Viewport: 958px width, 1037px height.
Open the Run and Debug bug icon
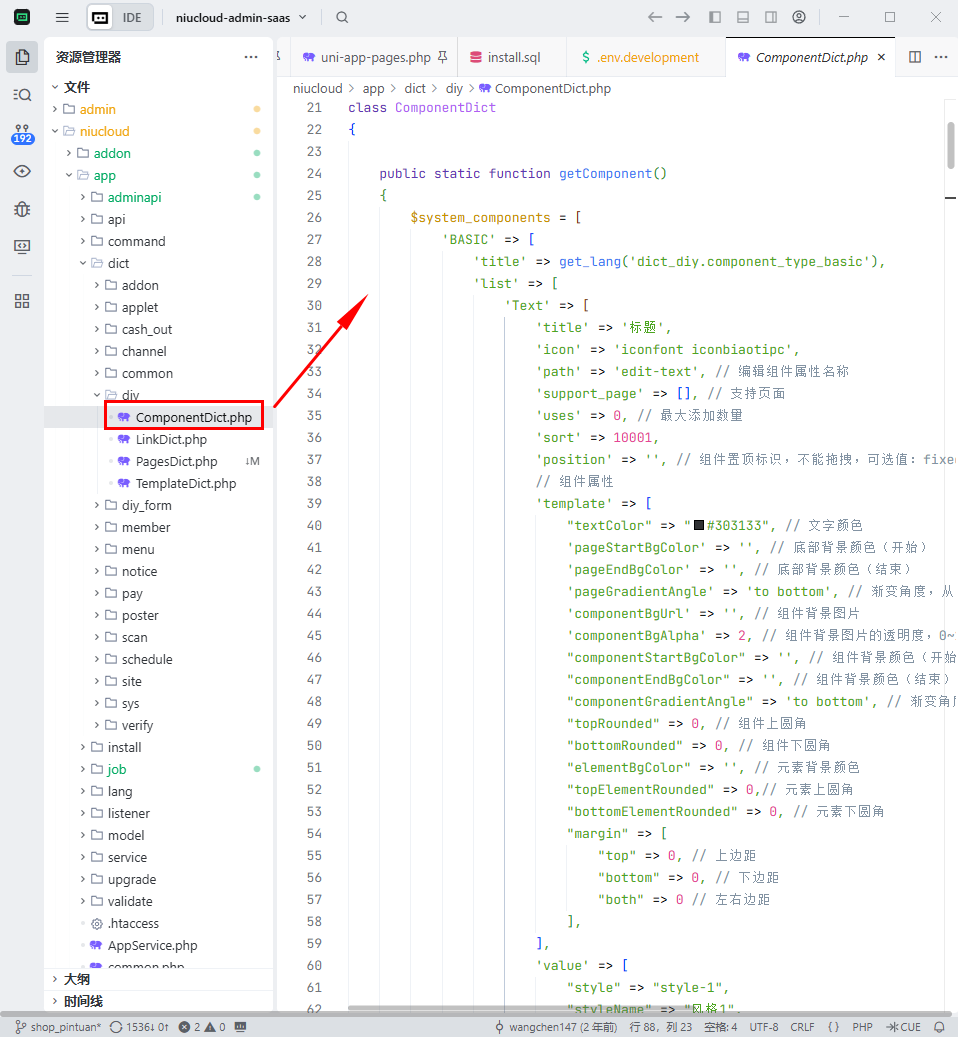[22, 209]
